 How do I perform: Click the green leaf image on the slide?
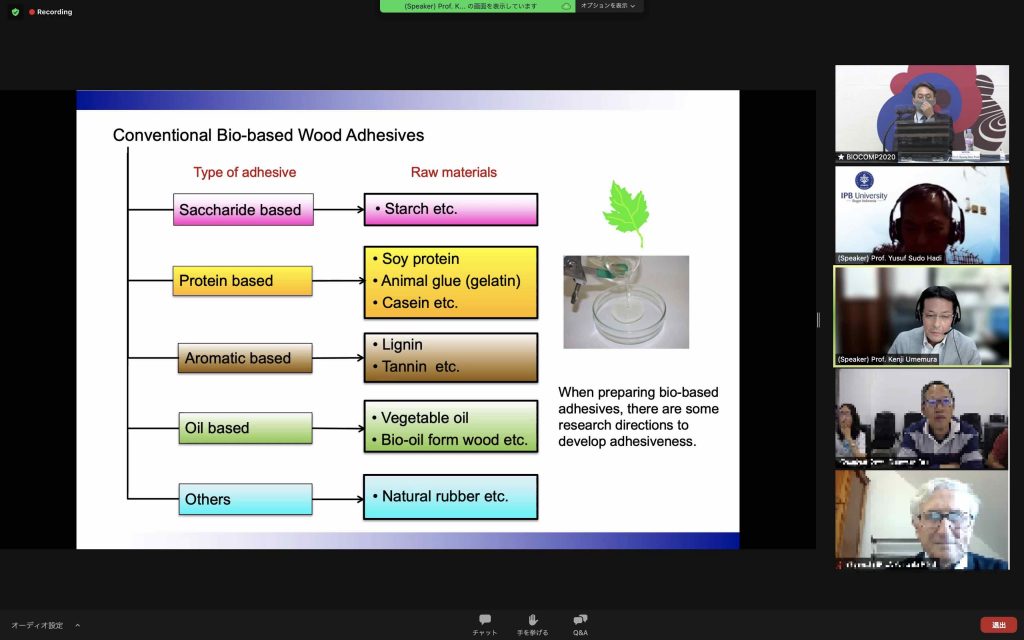click(x=626, y=214)
